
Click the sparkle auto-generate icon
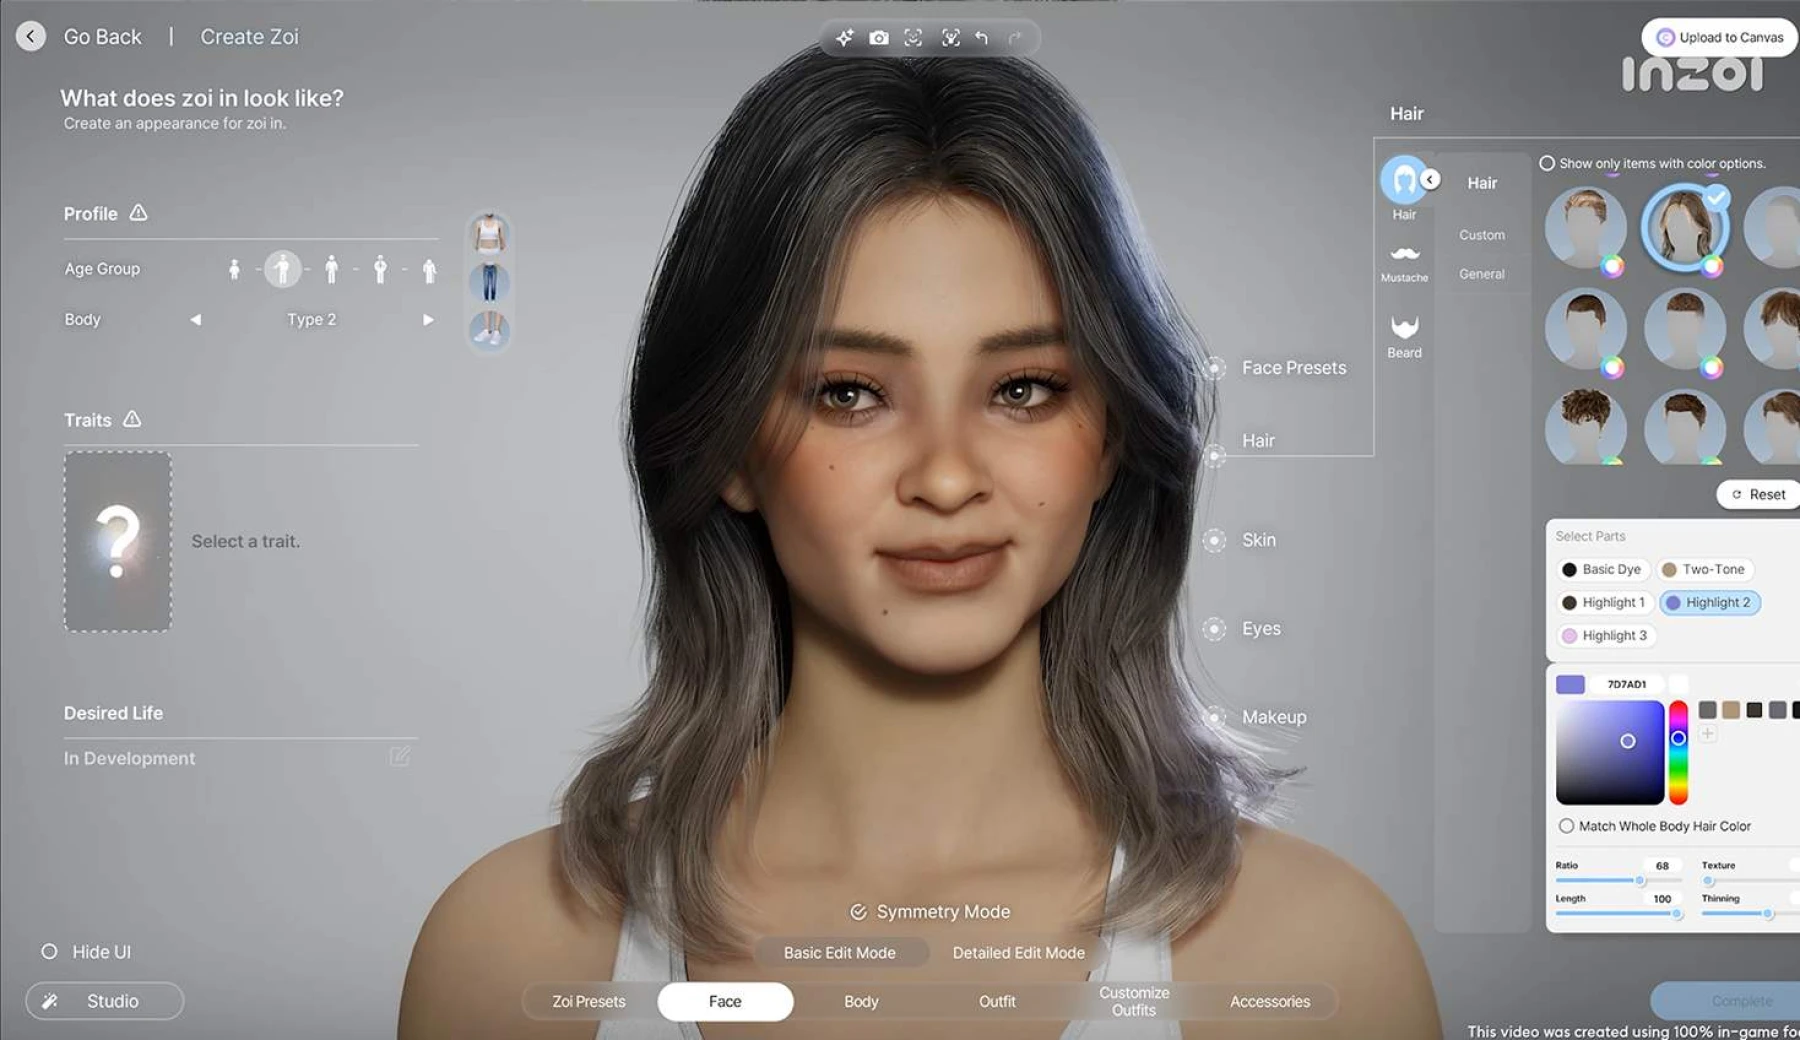845,38
